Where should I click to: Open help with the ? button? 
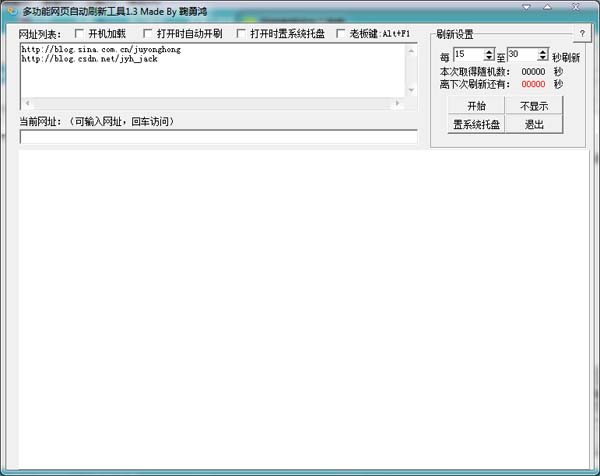point(582,34)
